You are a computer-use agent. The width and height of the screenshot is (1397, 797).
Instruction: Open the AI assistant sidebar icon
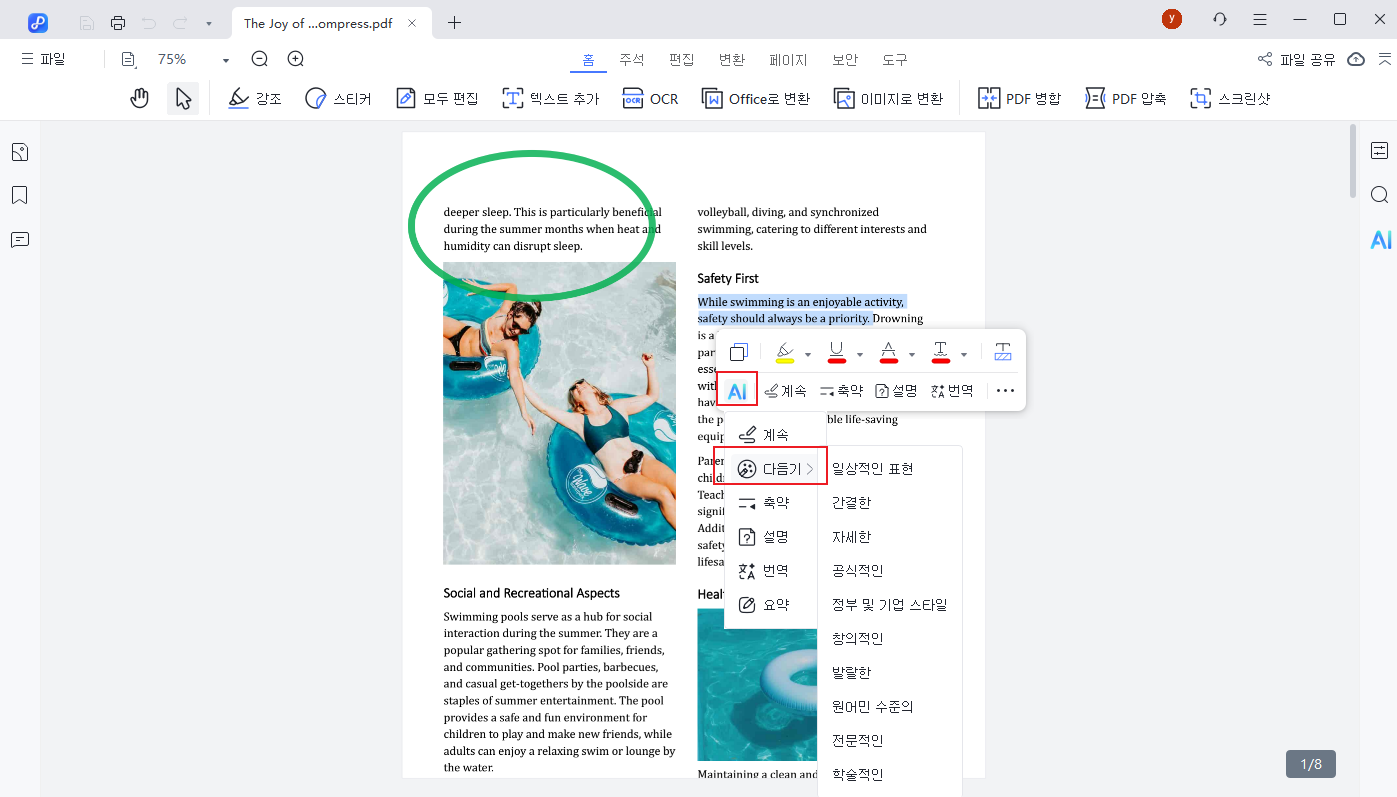1380,240
